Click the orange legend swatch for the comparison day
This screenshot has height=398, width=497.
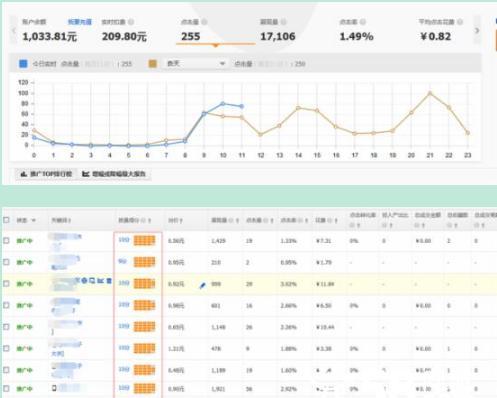pyautogui.click(x=152, y=64)
